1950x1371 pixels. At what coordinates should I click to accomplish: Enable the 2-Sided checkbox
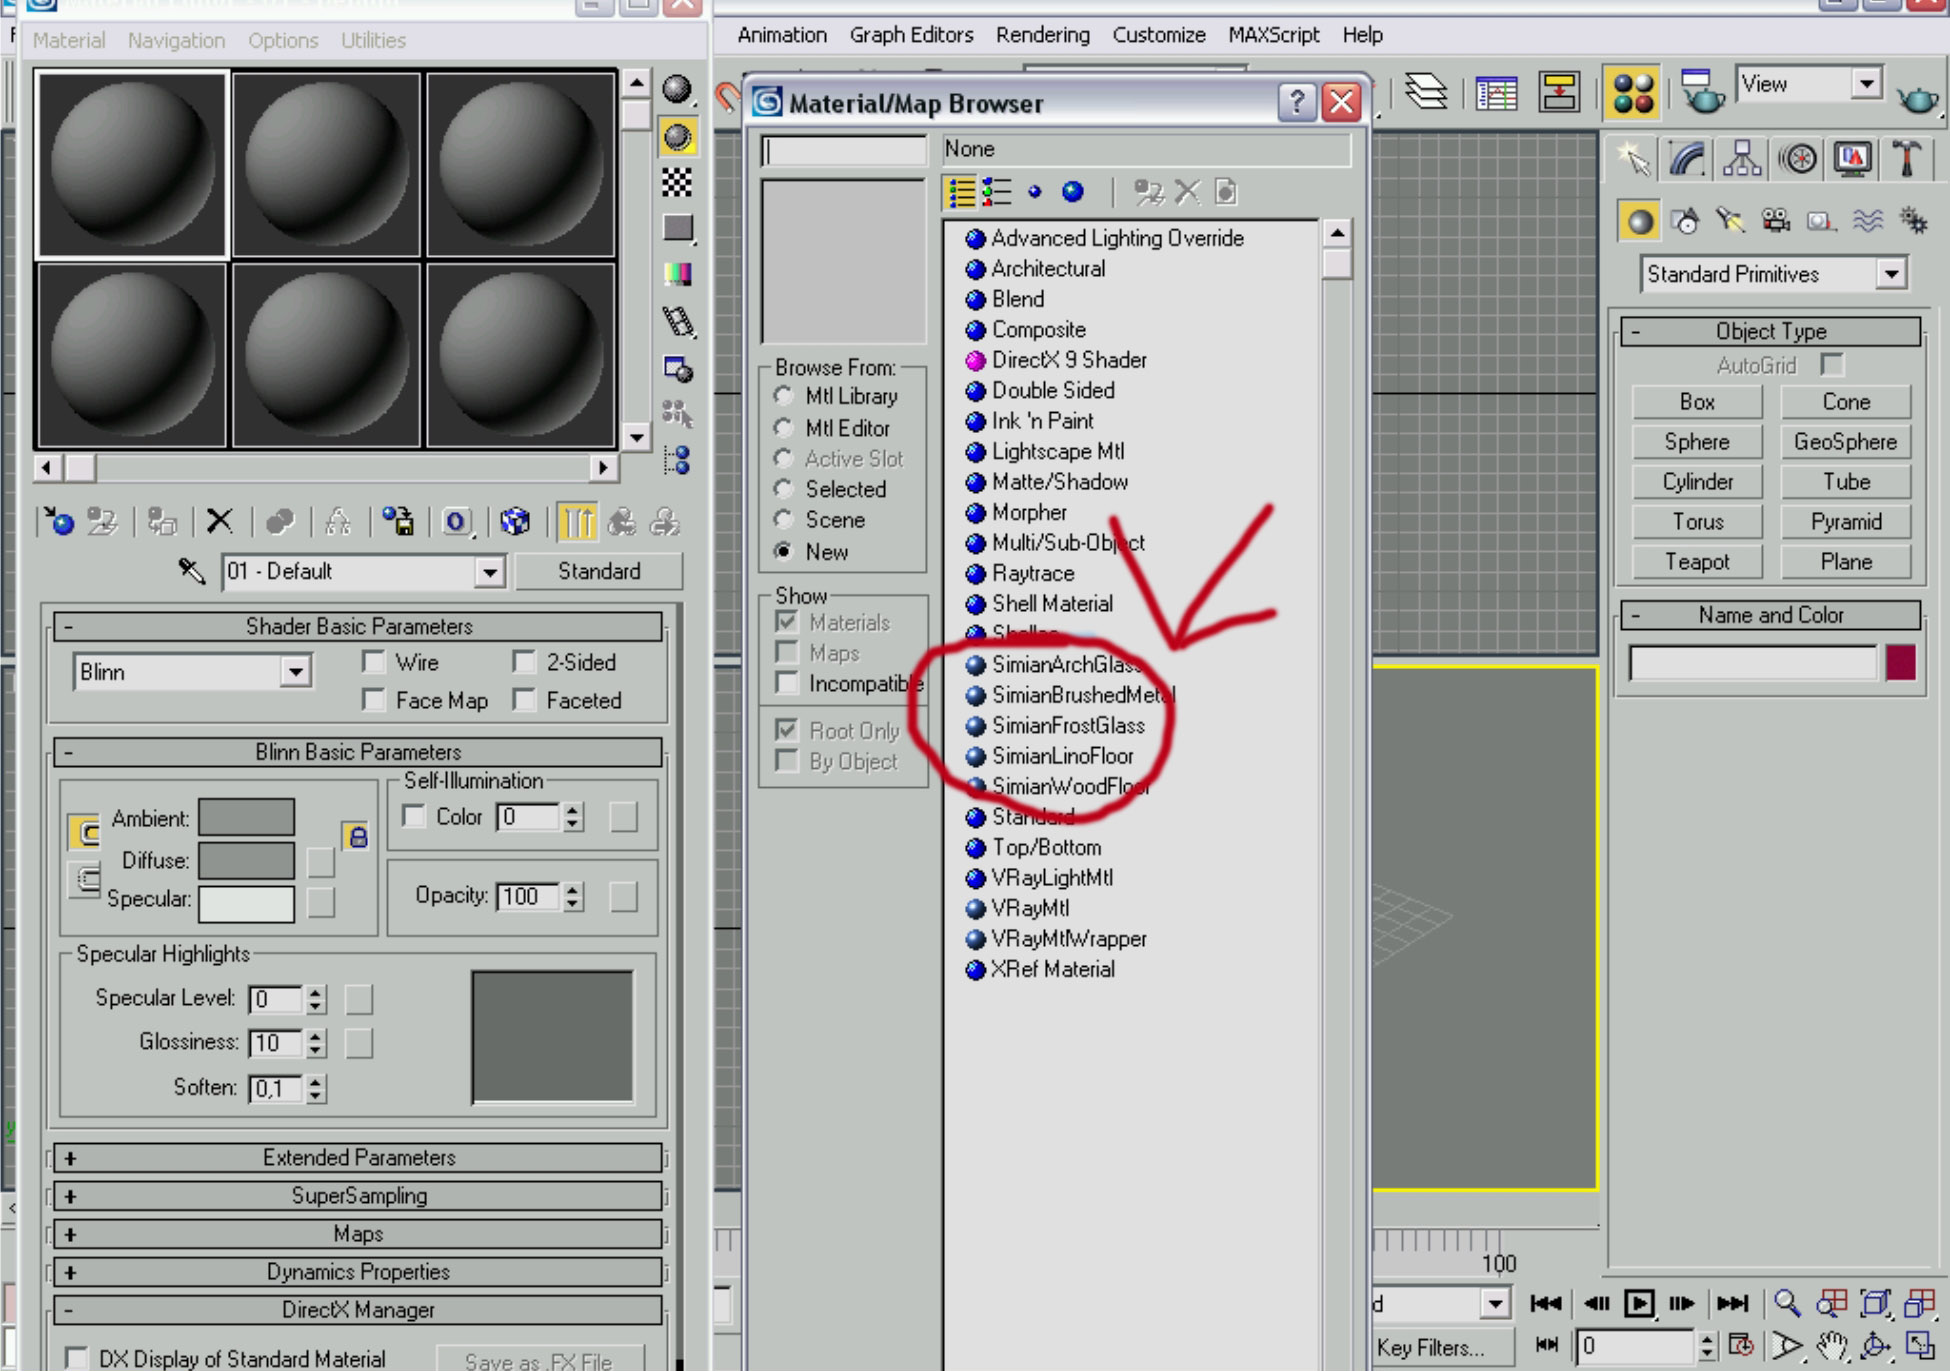524,662
